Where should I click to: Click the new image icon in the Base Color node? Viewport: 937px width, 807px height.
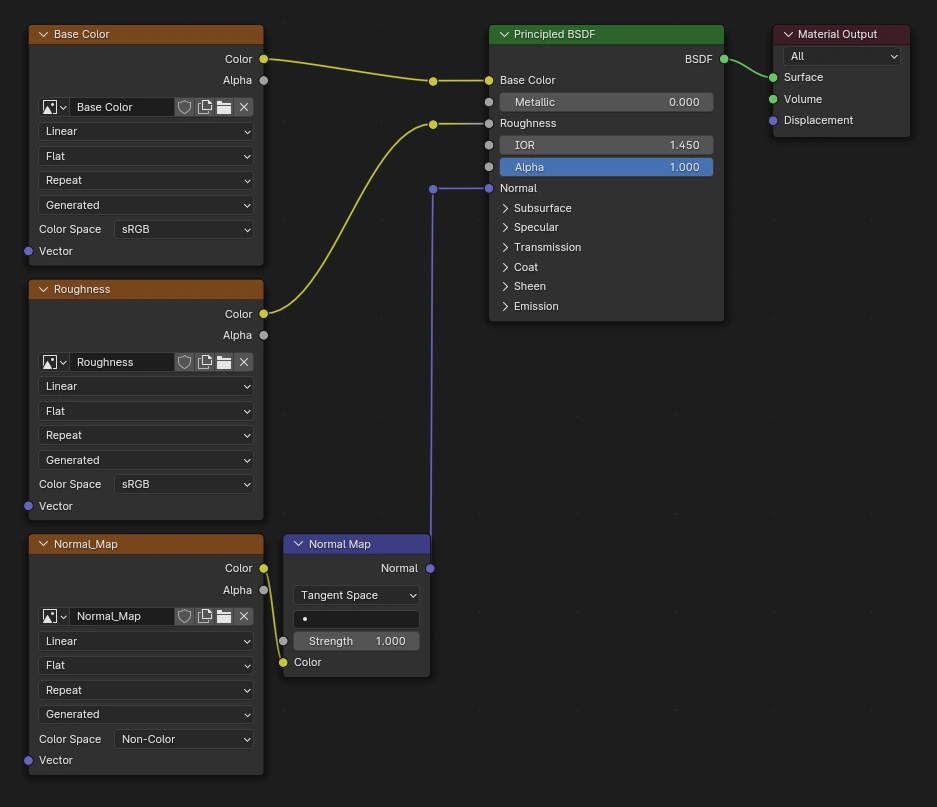point(204,107)
